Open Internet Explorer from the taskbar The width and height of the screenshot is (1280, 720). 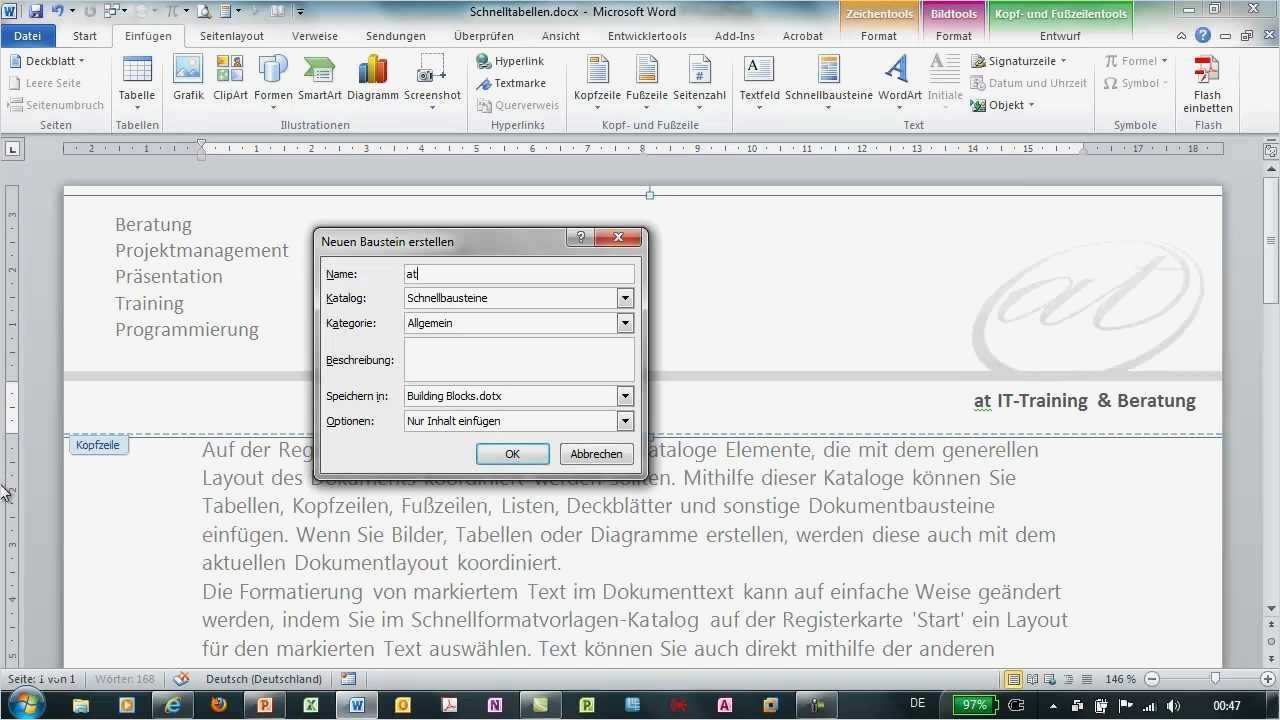tap(172, 704)
